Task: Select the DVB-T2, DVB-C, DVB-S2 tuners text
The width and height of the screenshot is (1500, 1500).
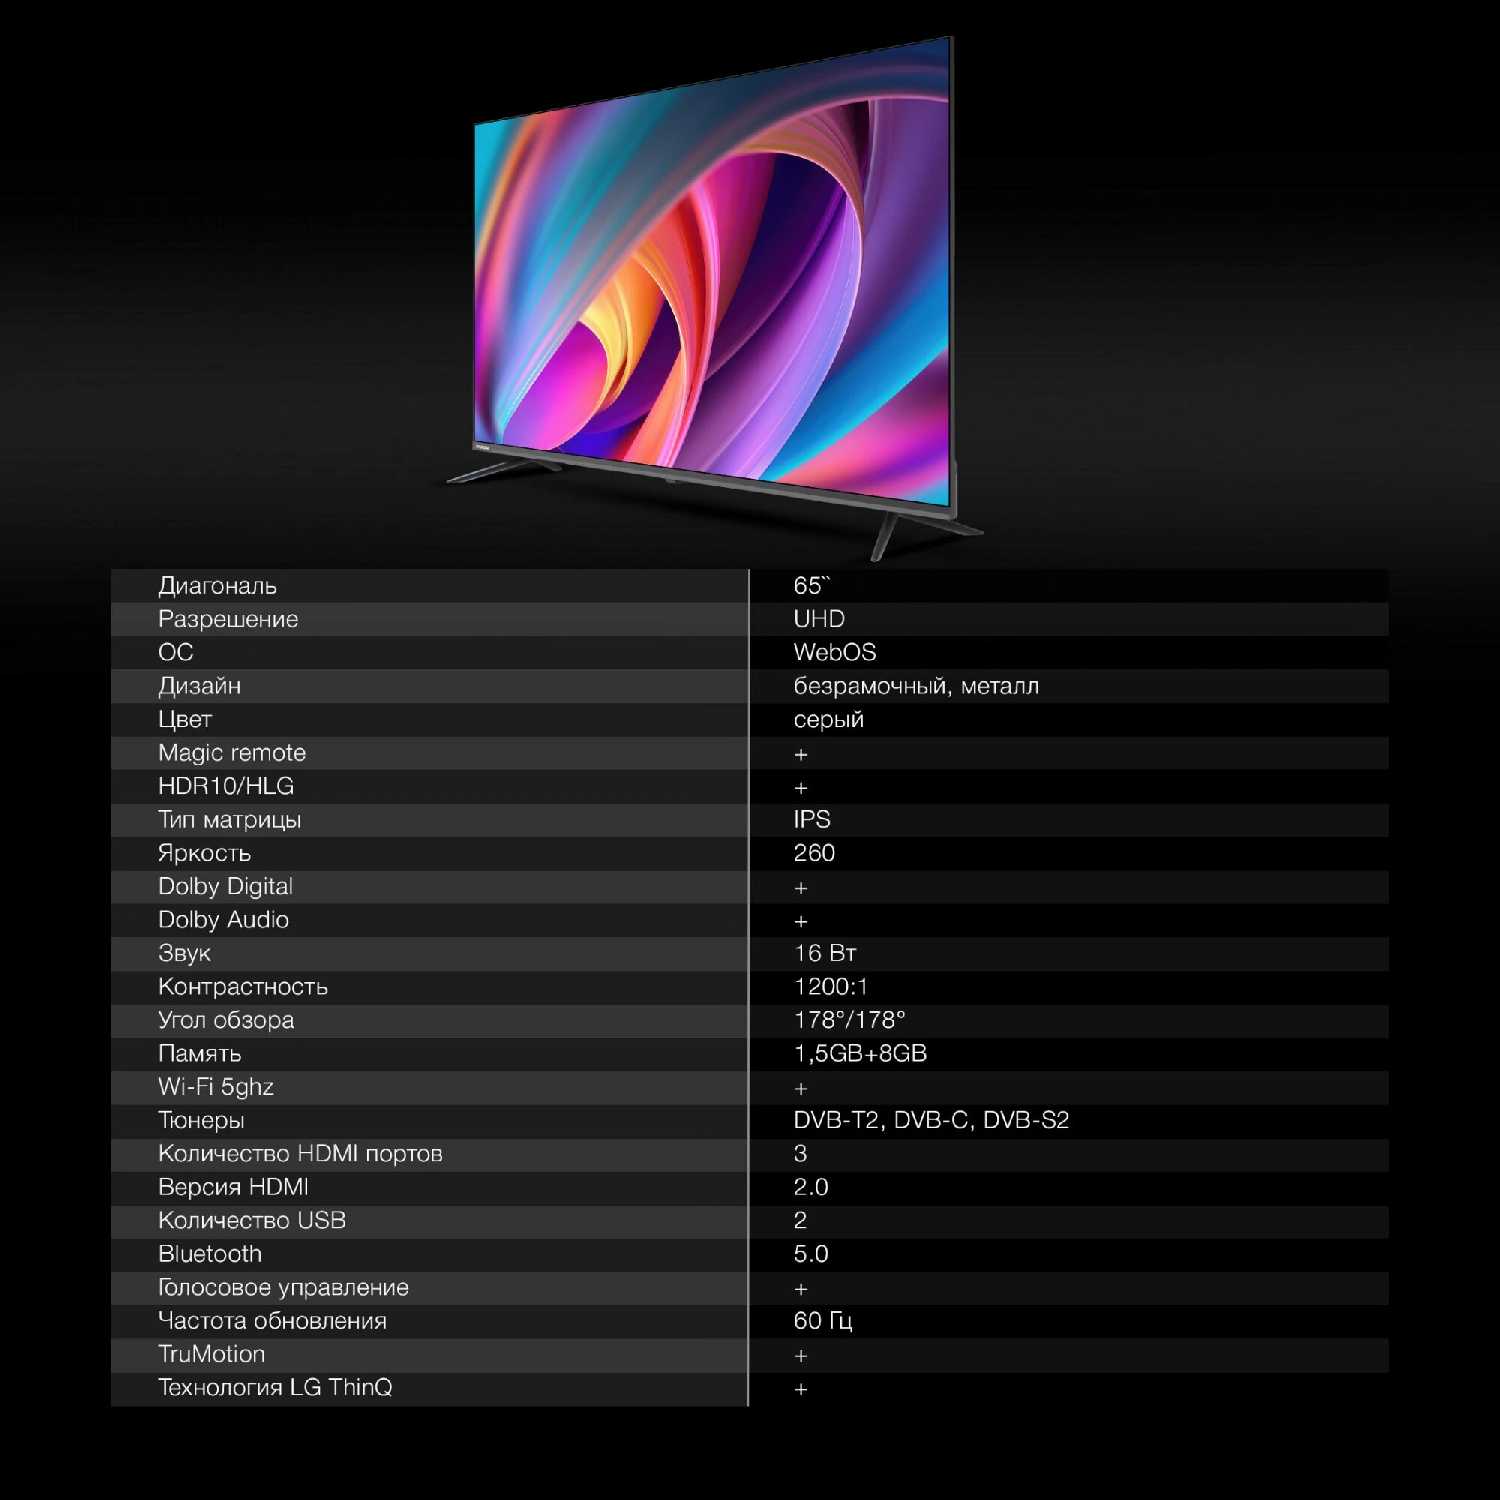Action: pos(930,1121)
